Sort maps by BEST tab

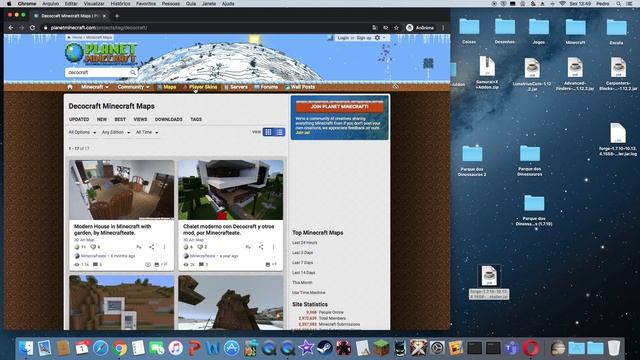coord(120,119)
